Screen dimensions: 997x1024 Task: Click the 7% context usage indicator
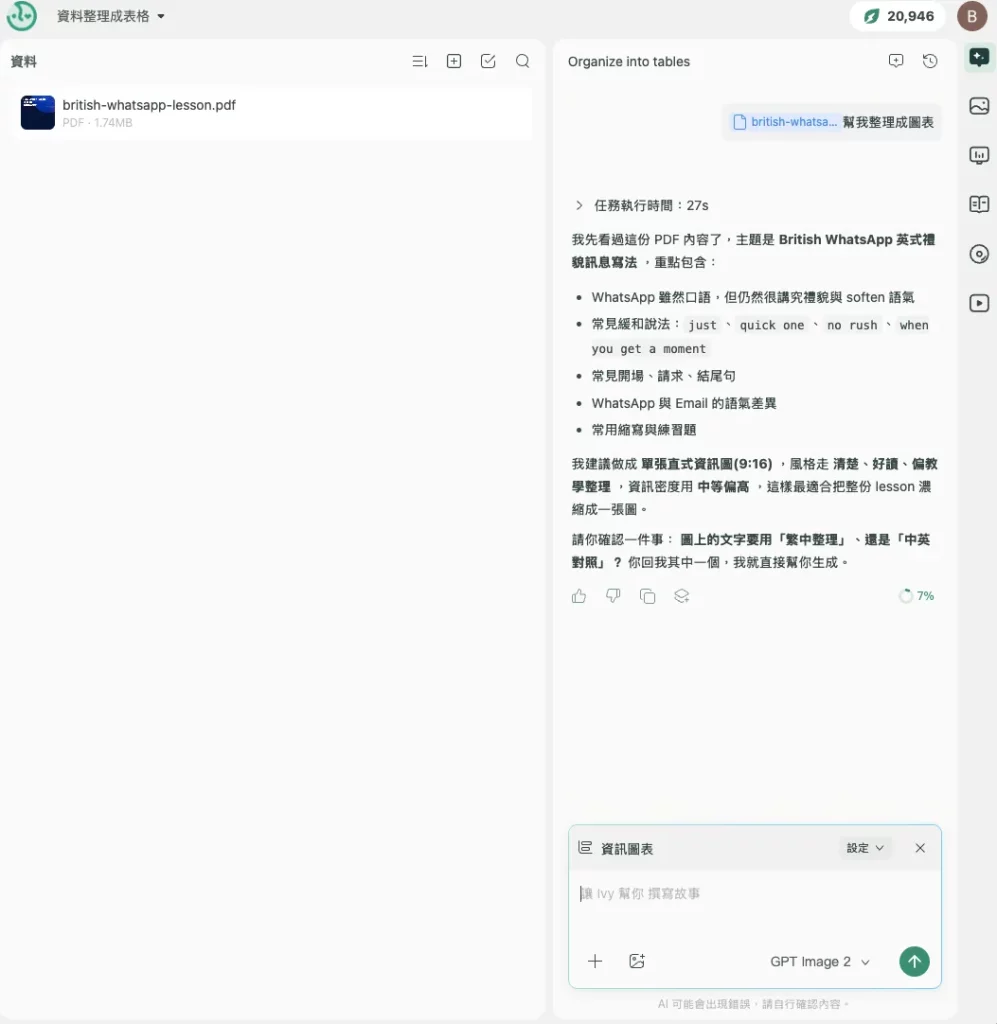(x=917, y=596)
